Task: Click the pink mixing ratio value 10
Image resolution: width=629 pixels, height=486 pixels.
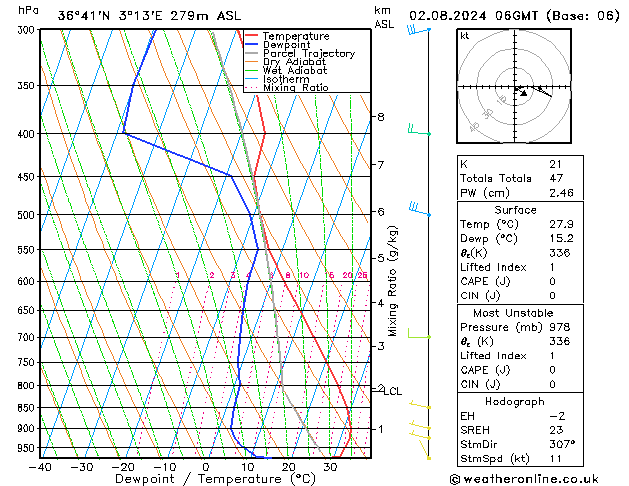Action: tap(304, 275)
